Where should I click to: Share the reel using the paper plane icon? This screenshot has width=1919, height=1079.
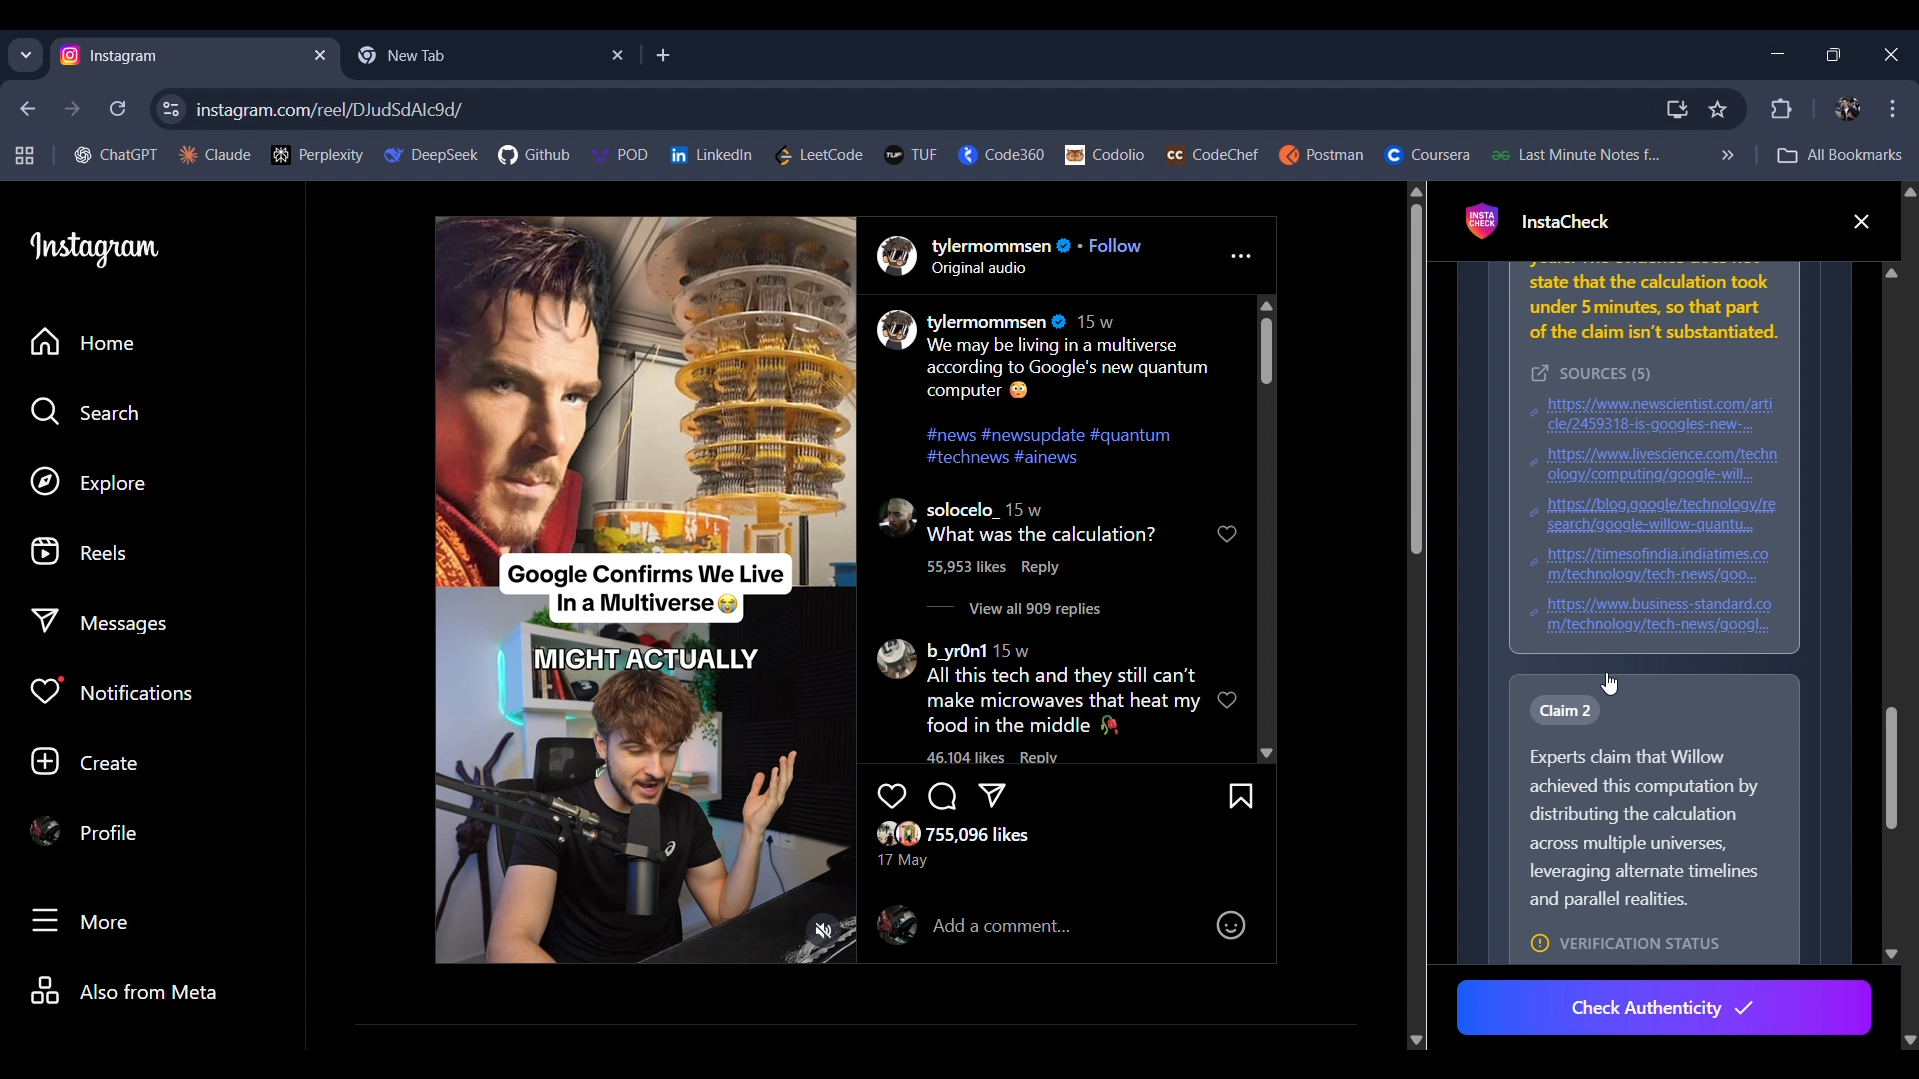pyautogui.click(x=992, y=796)
